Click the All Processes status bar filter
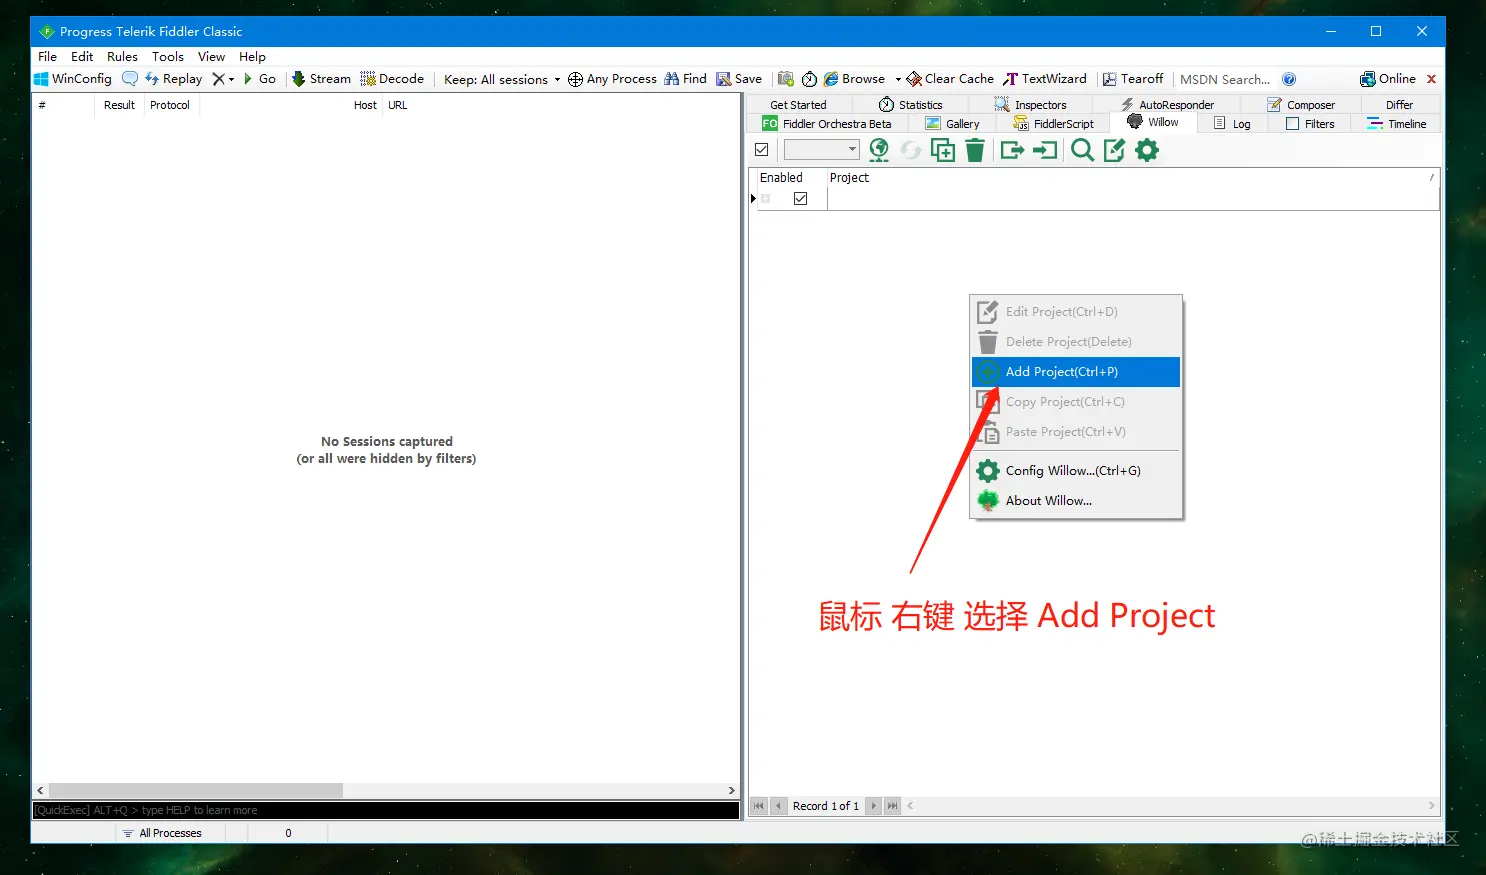 click(x=162, y=833)
